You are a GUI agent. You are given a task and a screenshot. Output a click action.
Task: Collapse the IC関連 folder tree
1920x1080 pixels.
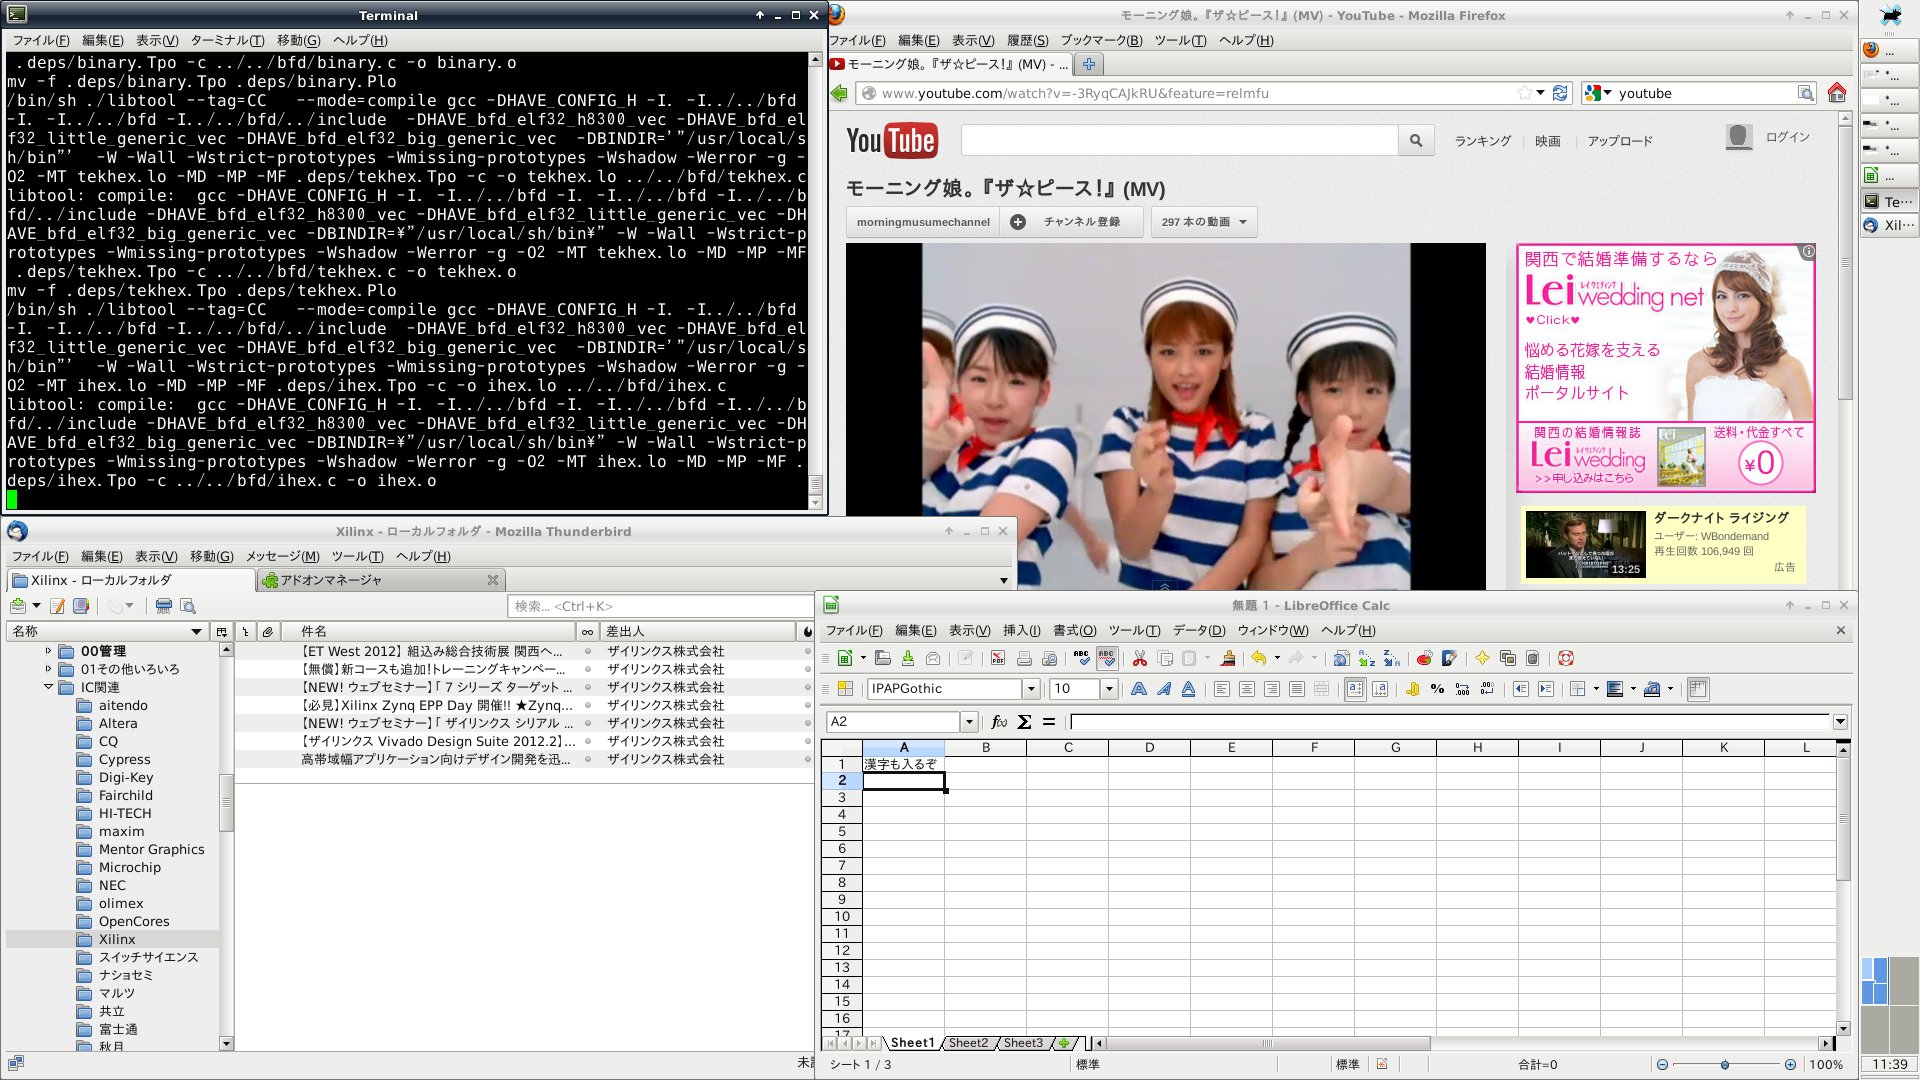[48, 687]
